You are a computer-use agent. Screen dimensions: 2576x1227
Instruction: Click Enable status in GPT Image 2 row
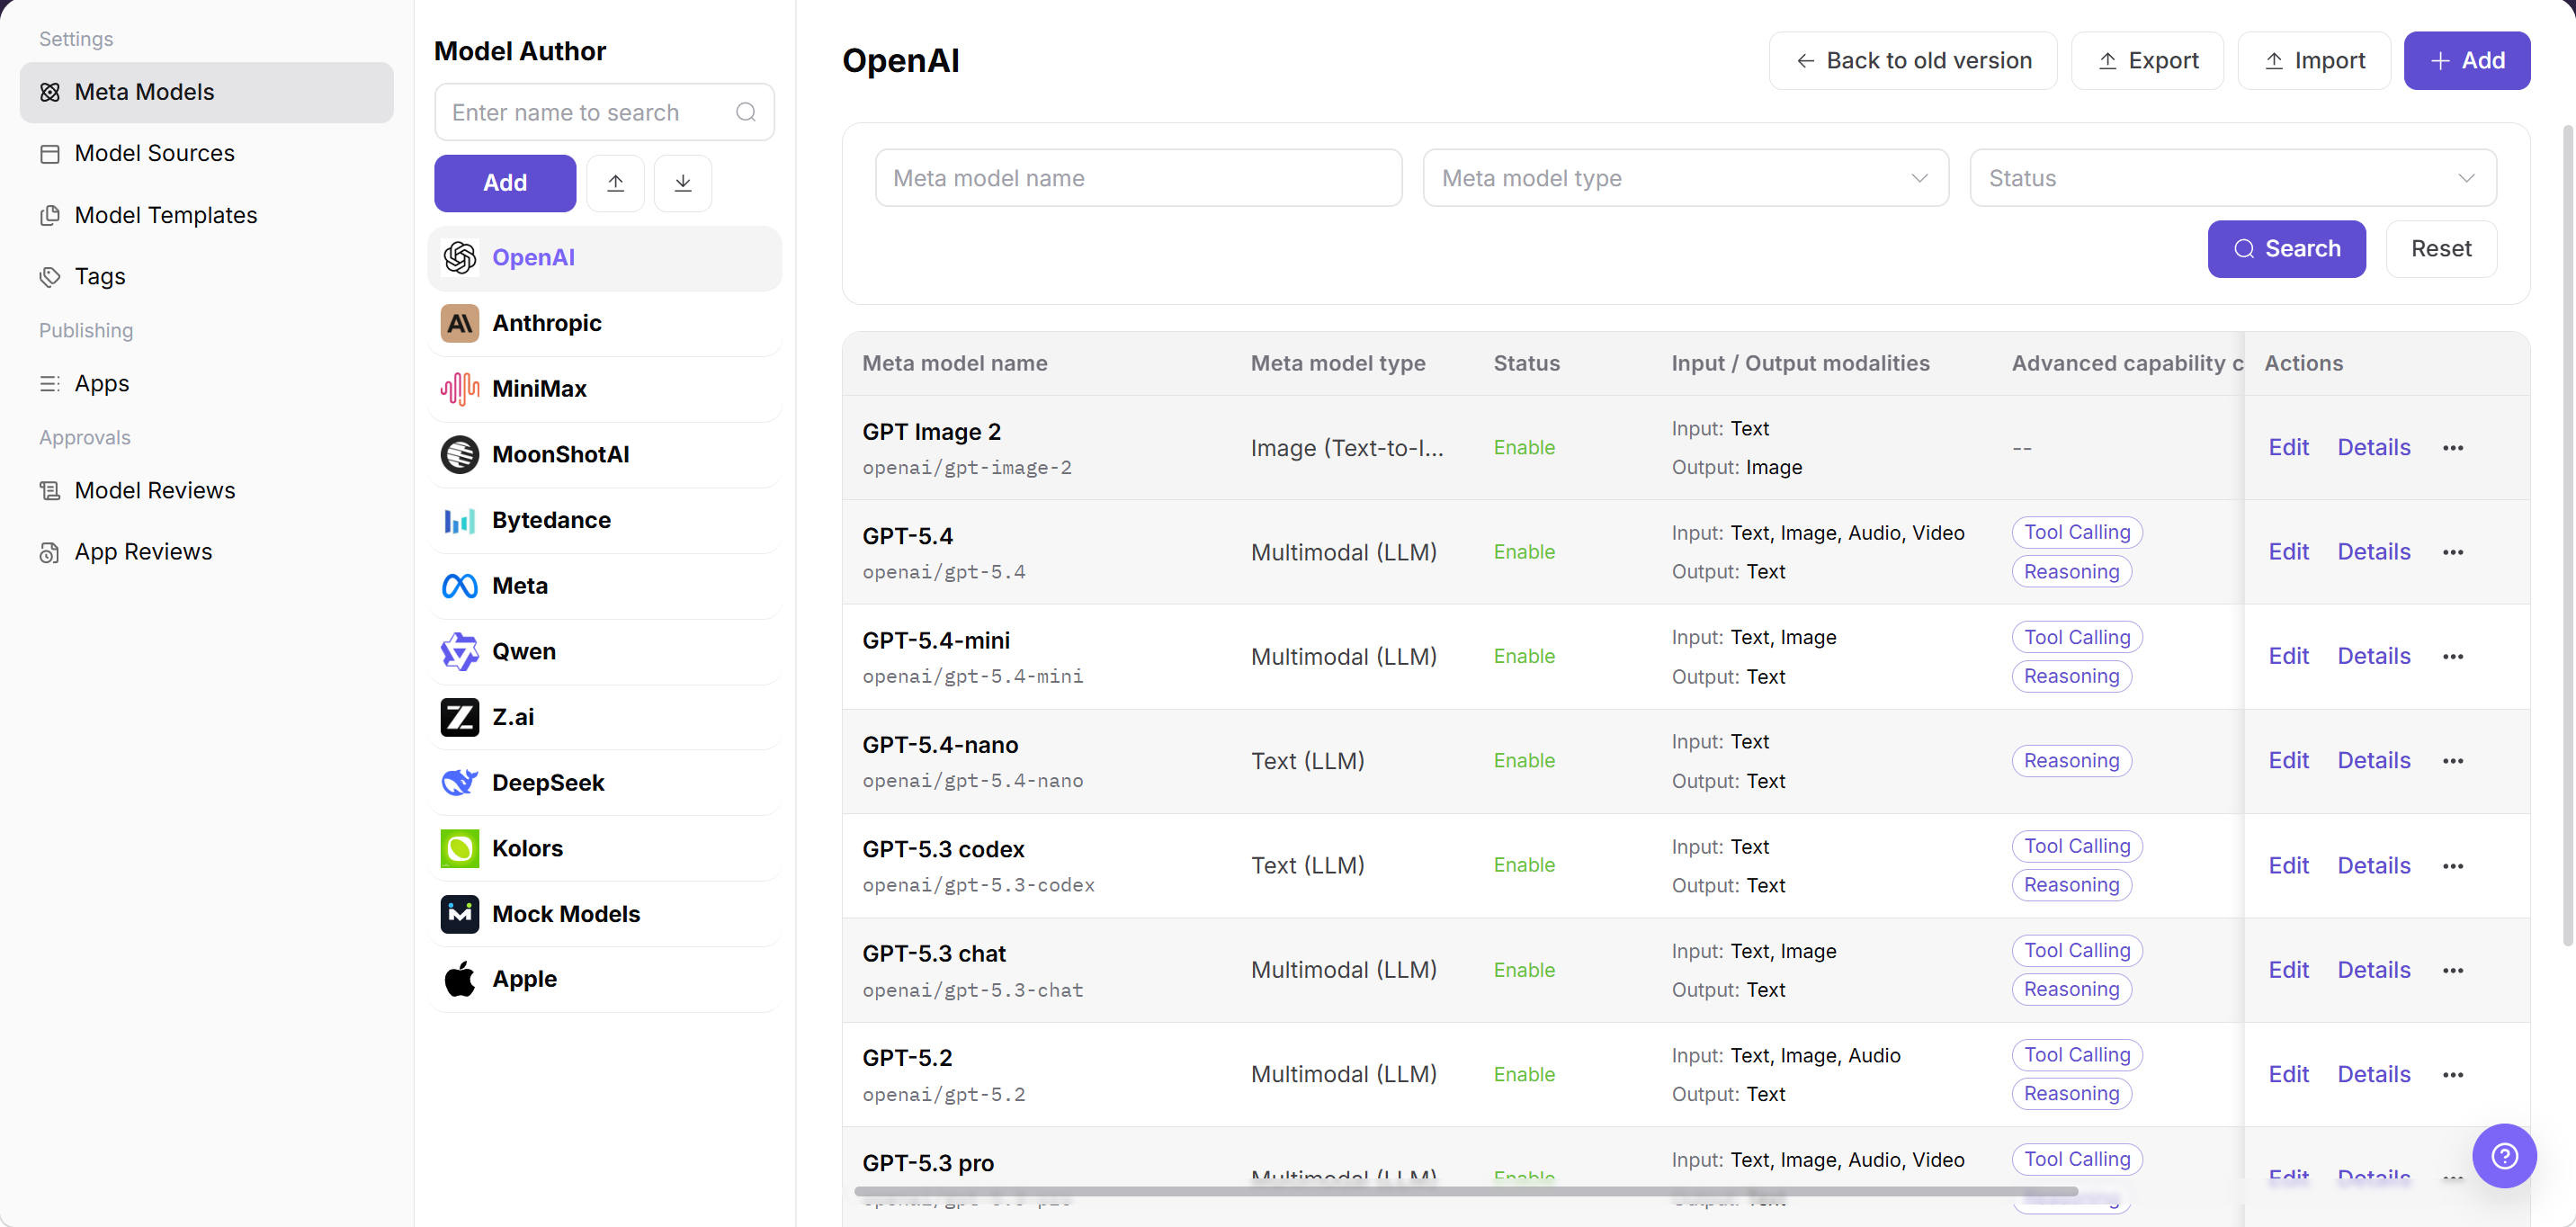1524,448
